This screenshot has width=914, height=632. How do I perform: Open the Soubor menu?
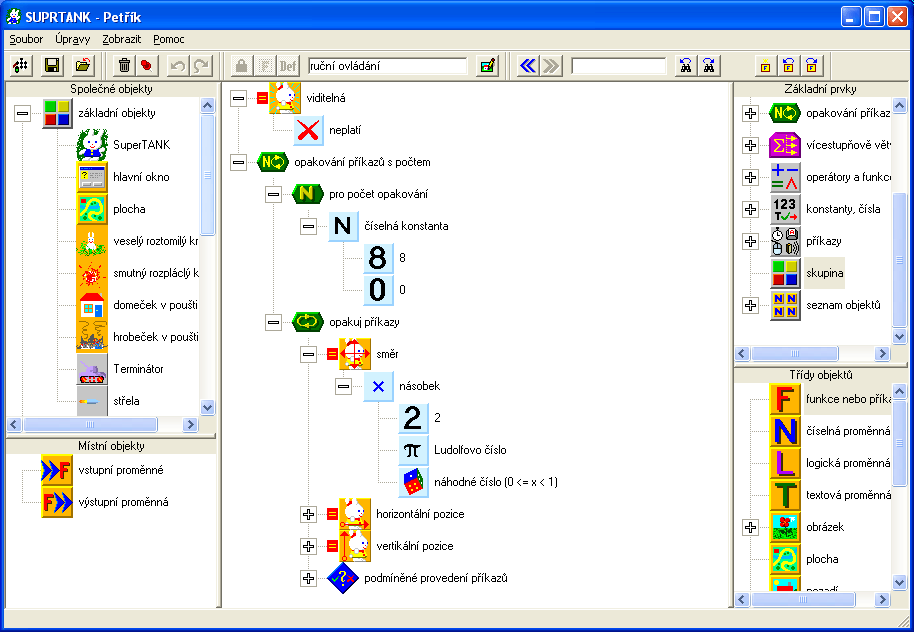tap(26, 40)
